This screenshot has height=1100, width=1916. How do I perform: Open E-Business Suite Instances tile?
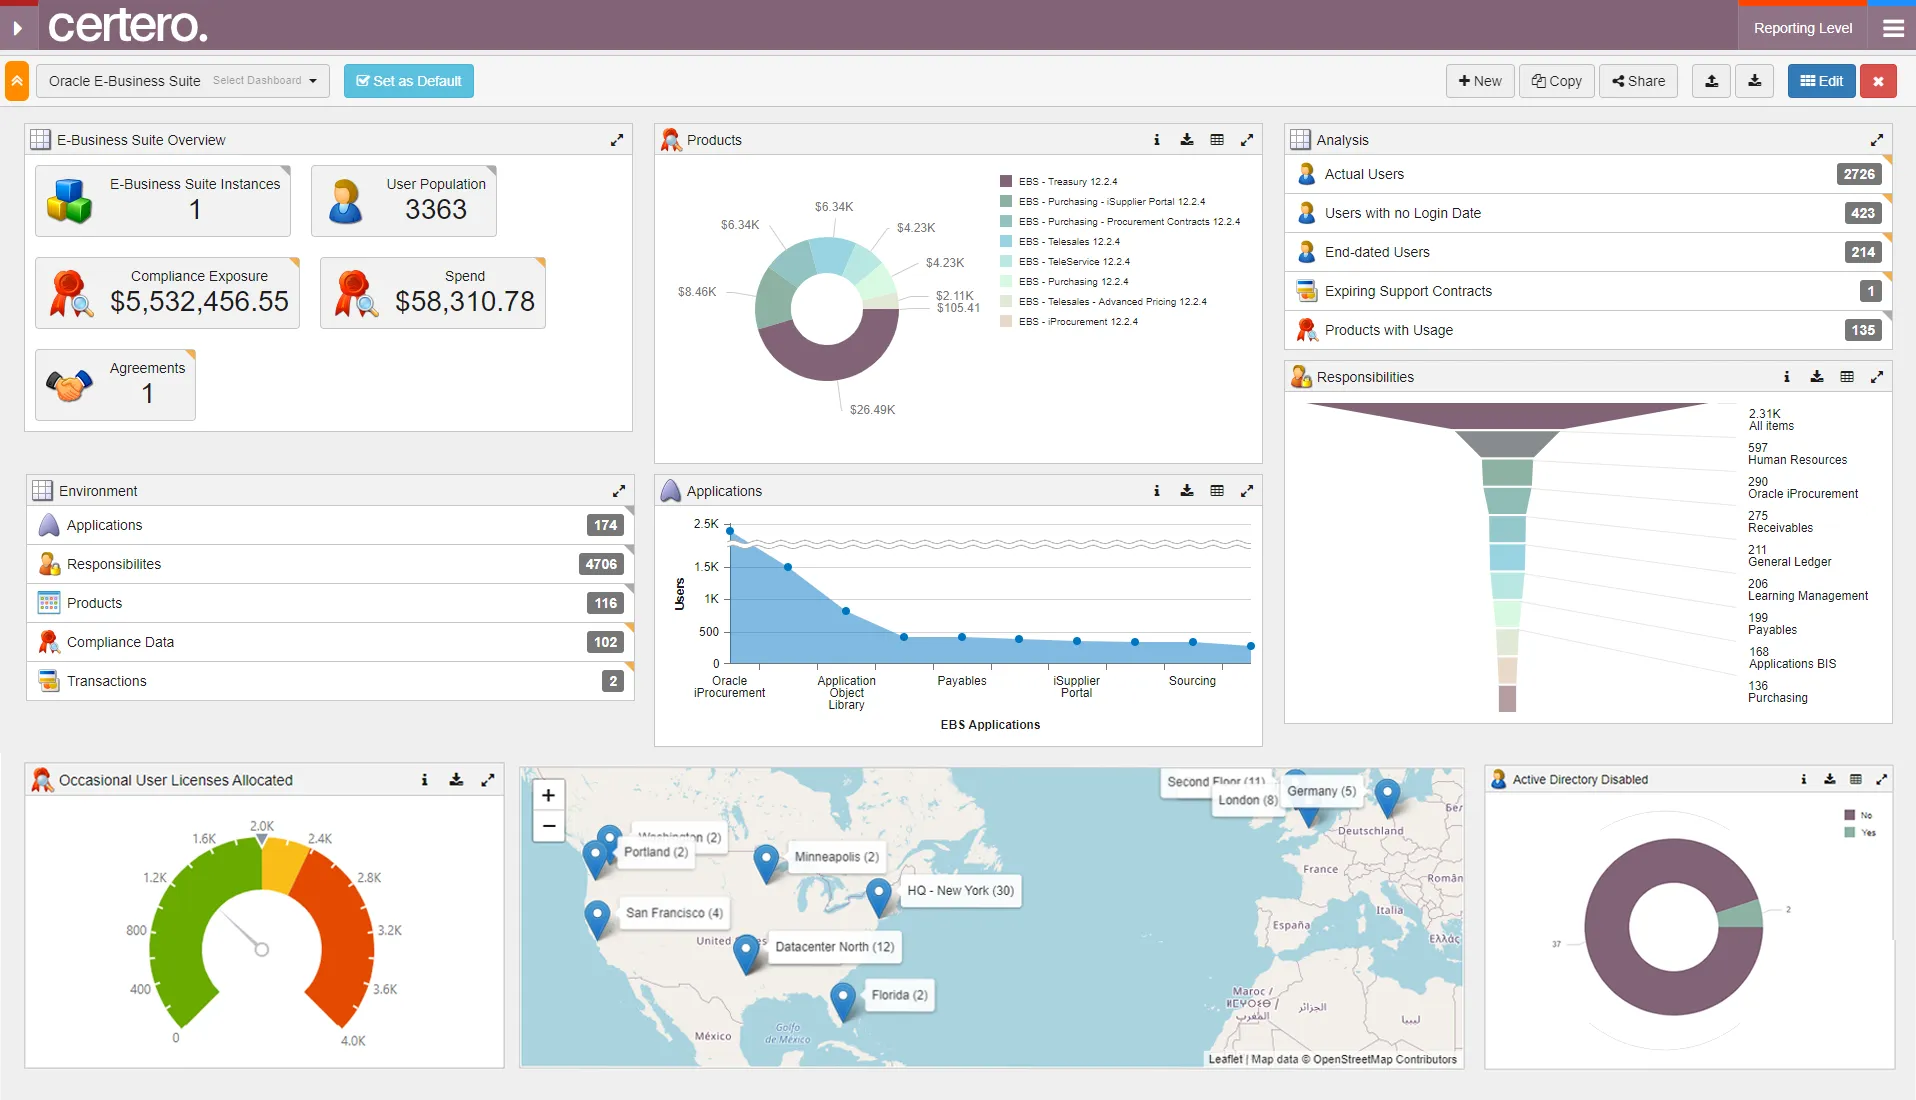163,200
